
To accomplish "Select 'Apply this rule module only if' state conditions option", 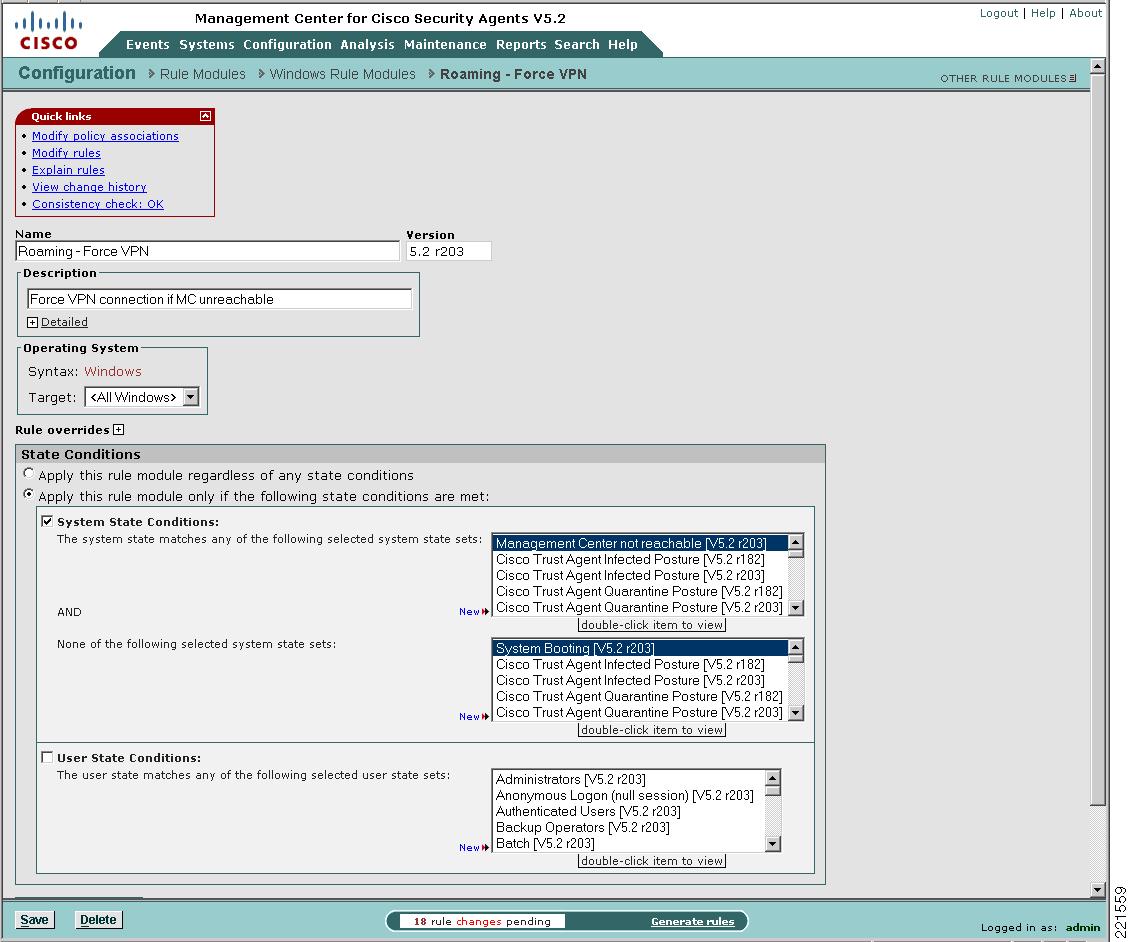I will point(28,494).
